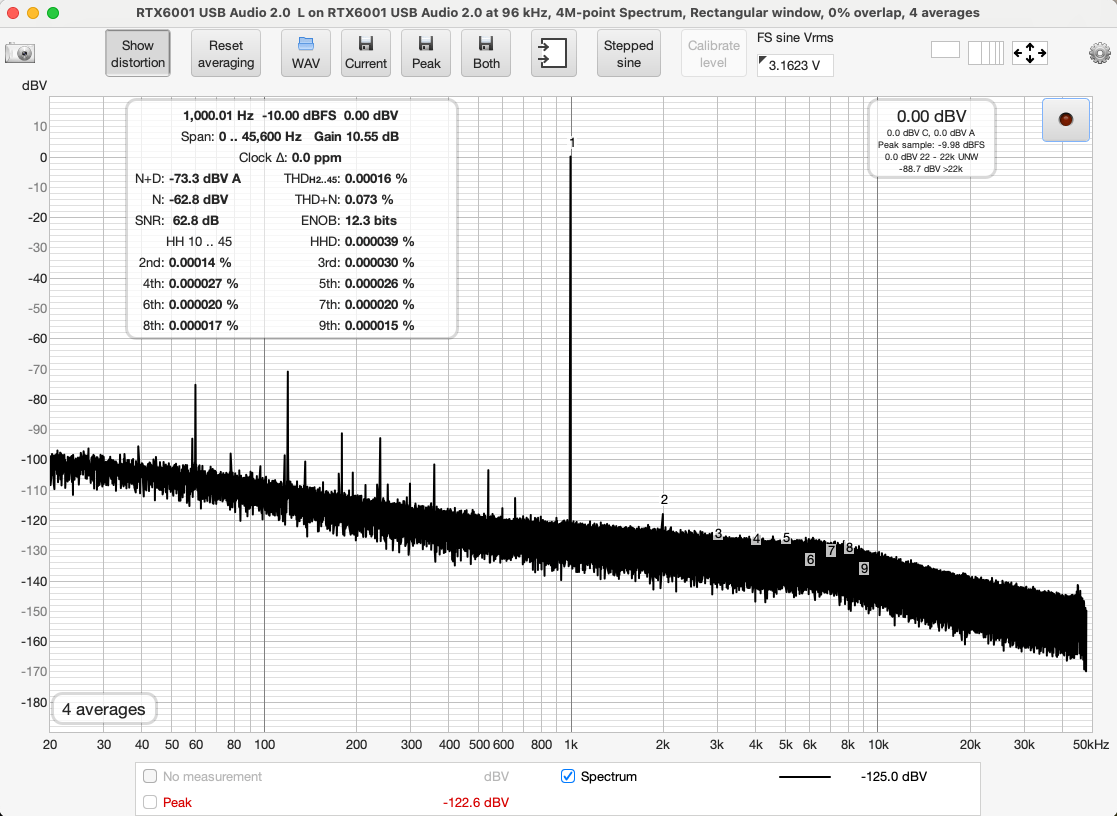Image resolution: width=1117 pixels, height=816 pixels.
Task: Enable the No measurement checkbox
Action: point(150,776)
